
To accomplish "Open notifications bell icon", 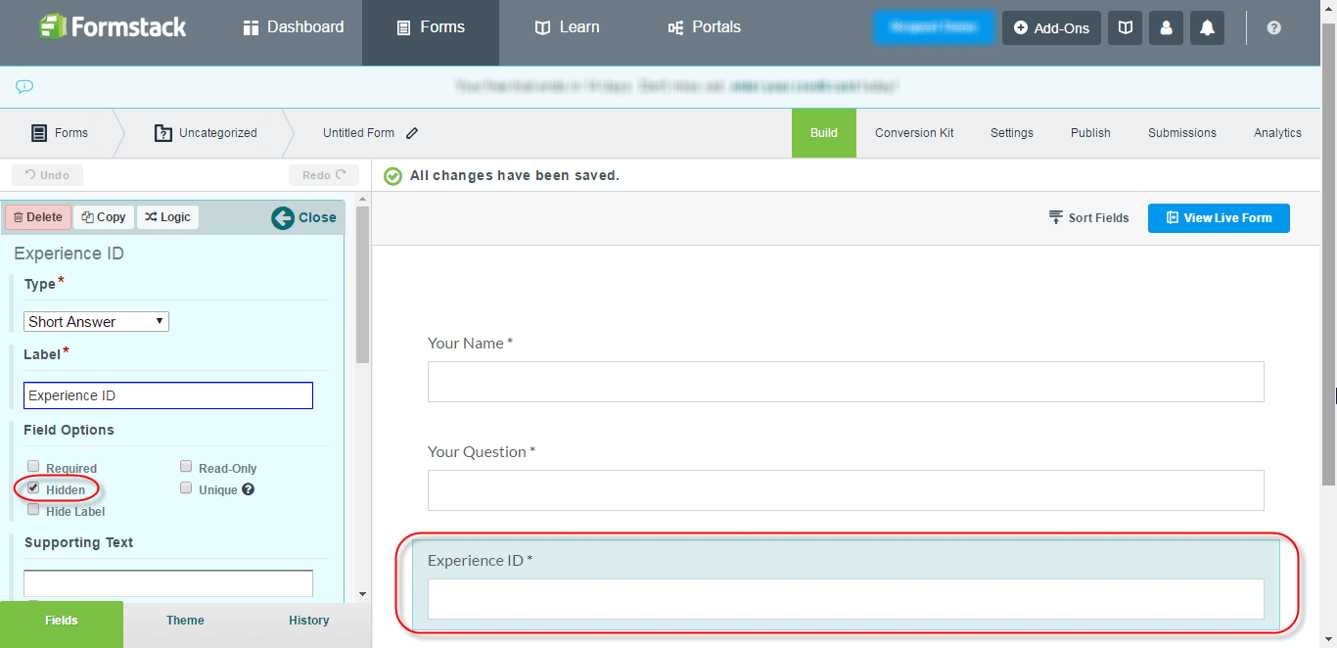I will pyautogui.click(x=1207, y=28).
